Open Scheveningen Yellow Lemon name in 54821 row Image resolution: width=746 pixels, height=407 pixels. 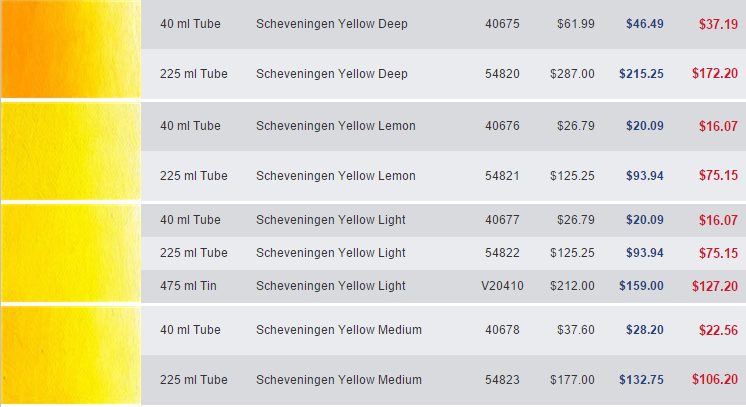pos(336,176)
